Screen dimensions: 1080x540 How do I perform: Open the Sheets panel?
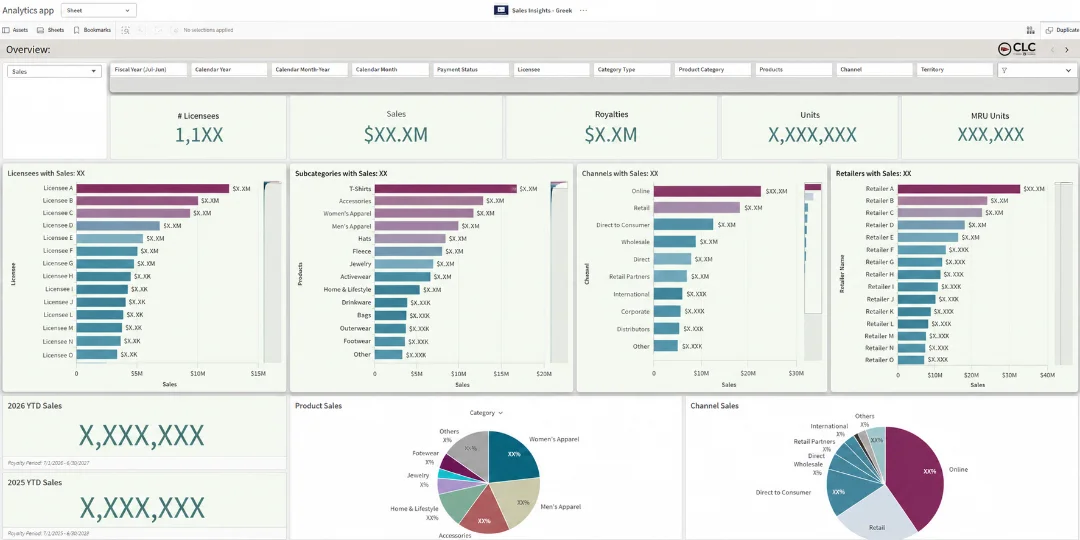pyautogui.click(x=50, y=30)
